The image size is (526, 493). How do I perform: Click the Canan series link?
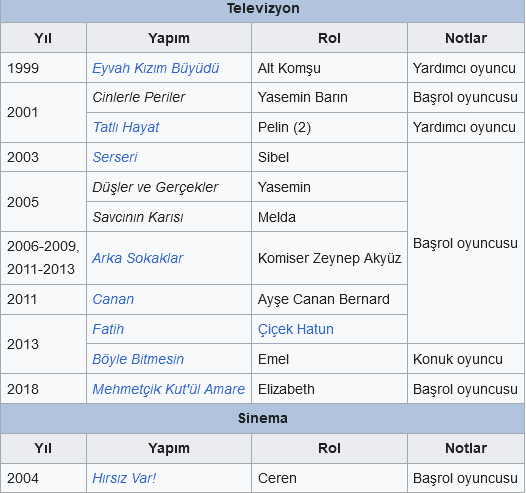pyautogui.click(x=113, y=299)
